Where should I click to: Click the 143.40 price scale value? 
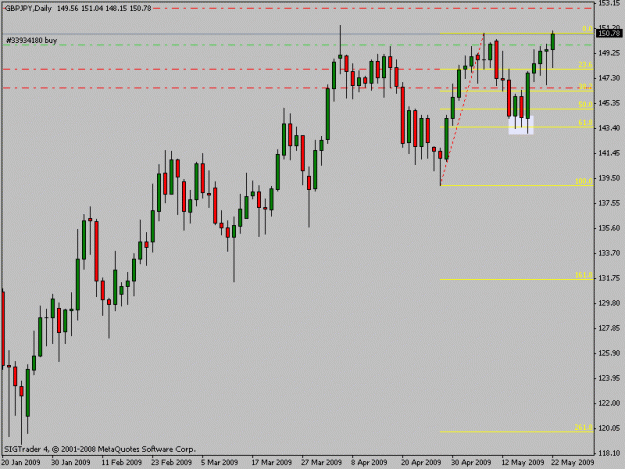pos(609,128)
